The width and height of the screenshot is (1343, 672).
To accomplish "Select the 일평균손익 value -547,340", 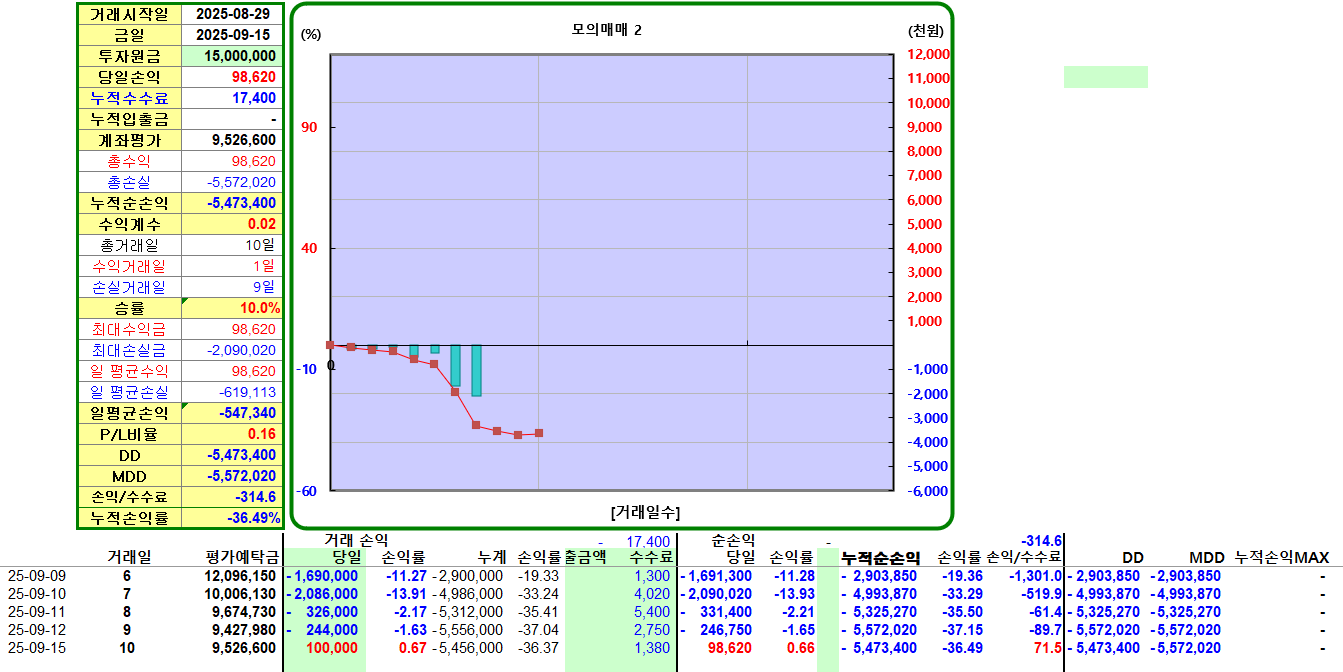I will (232, 413).
